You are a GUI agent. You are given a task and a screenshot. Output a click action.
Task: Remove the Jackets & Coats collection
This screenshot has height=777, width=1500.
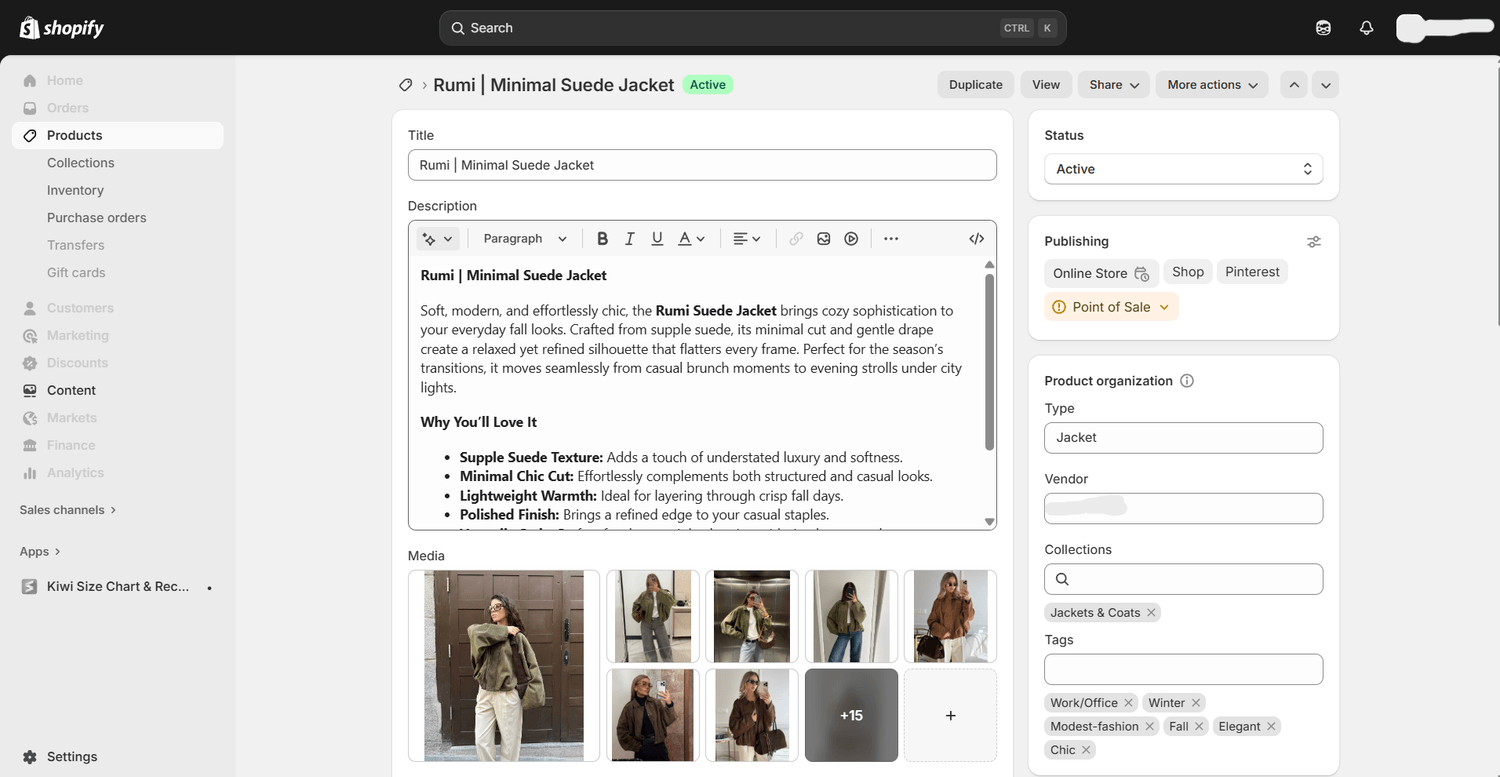(x=1151, y=613)
